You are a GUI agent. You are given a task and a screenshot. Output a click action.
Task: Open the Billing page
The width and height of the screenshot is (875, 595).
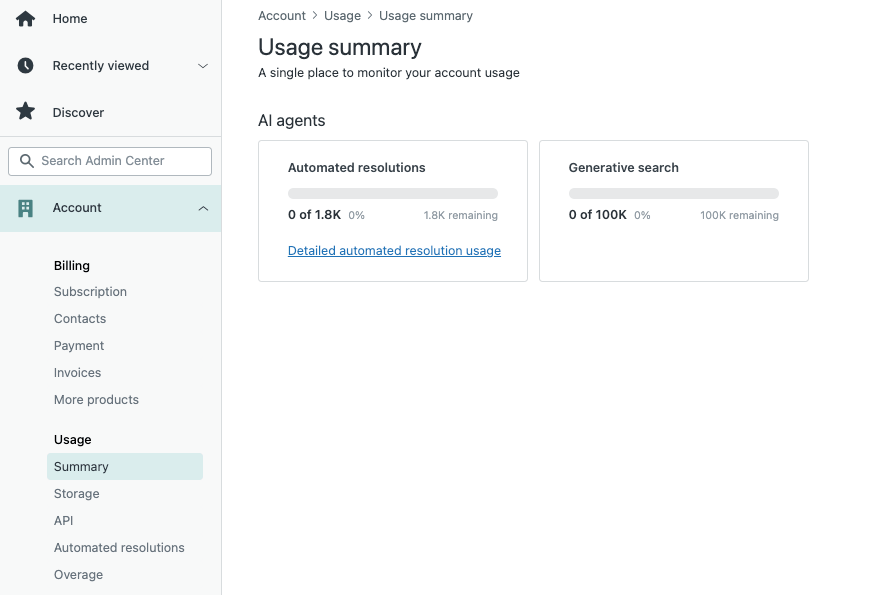tap(71, 265)
